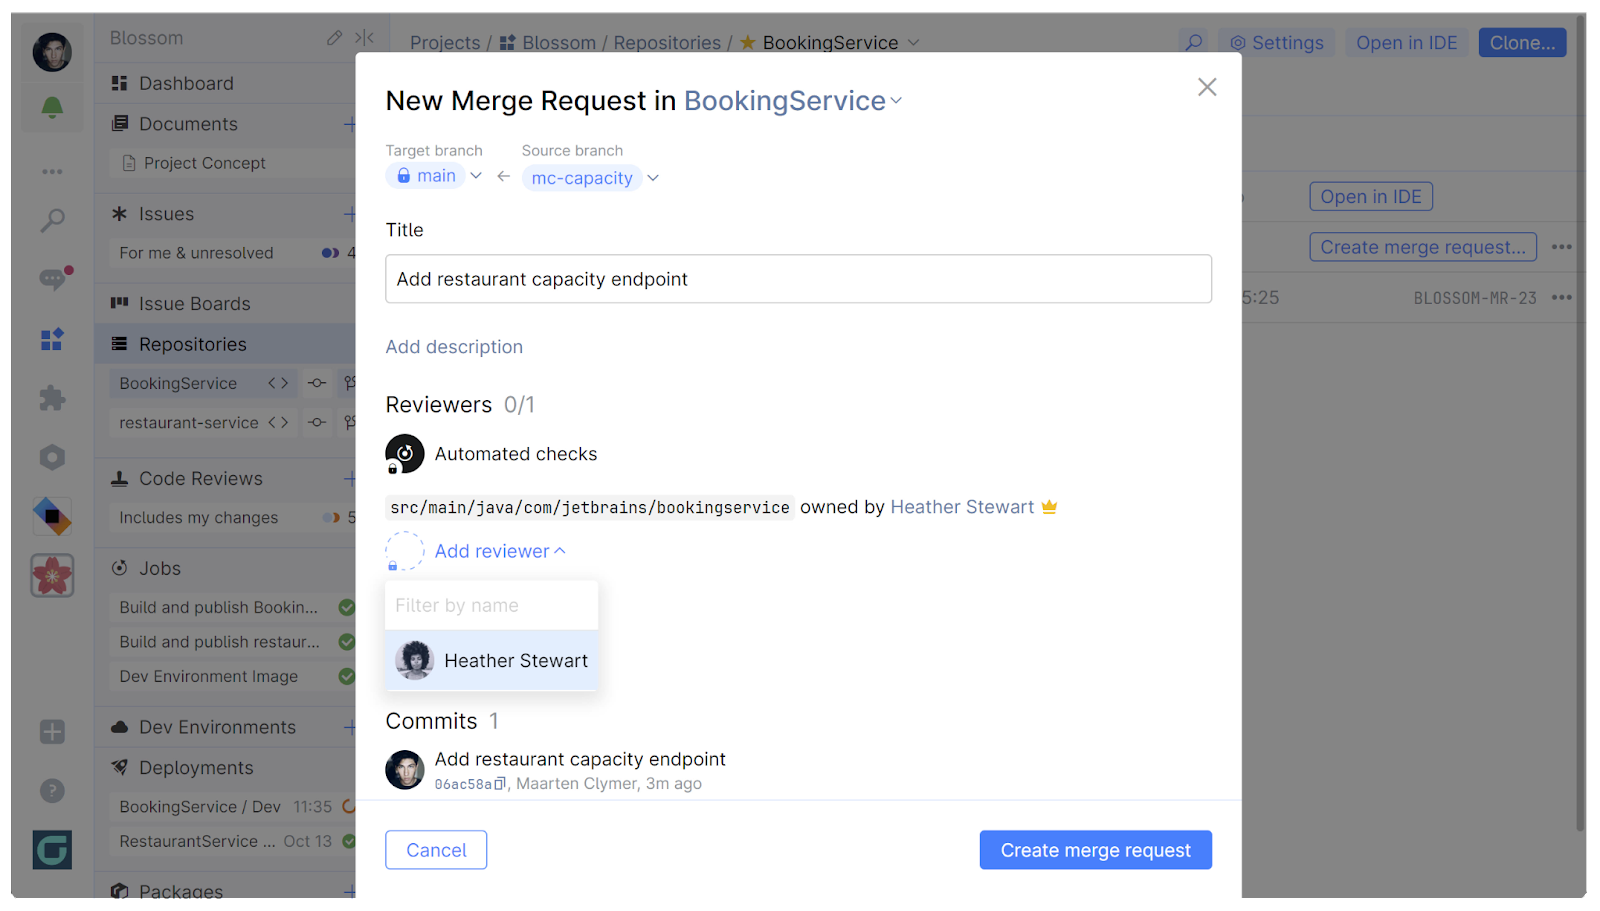Open RestaurantService deployment from Oct 13
The image size is (1600, 911).
tap(197, 842)
